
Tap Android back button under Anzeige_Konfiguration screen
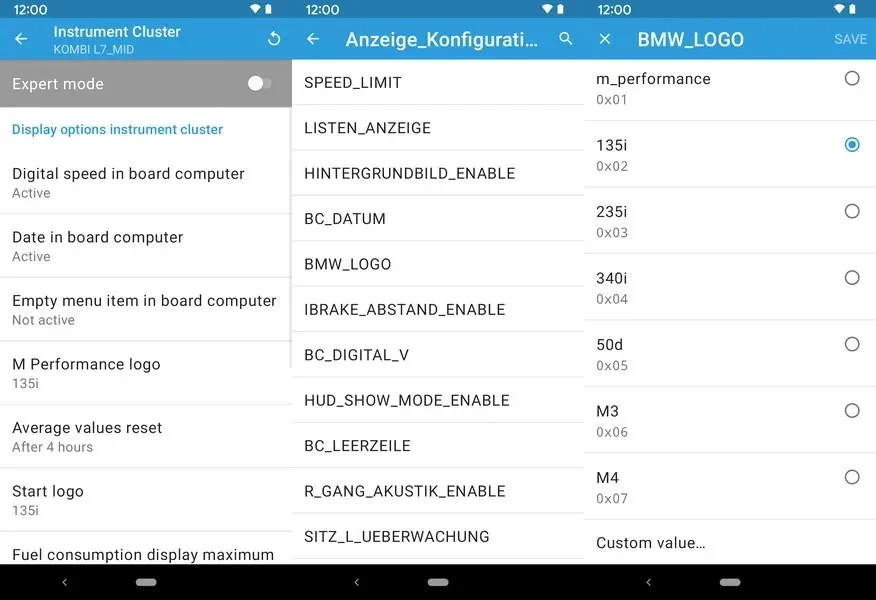(x=356, y=582)
